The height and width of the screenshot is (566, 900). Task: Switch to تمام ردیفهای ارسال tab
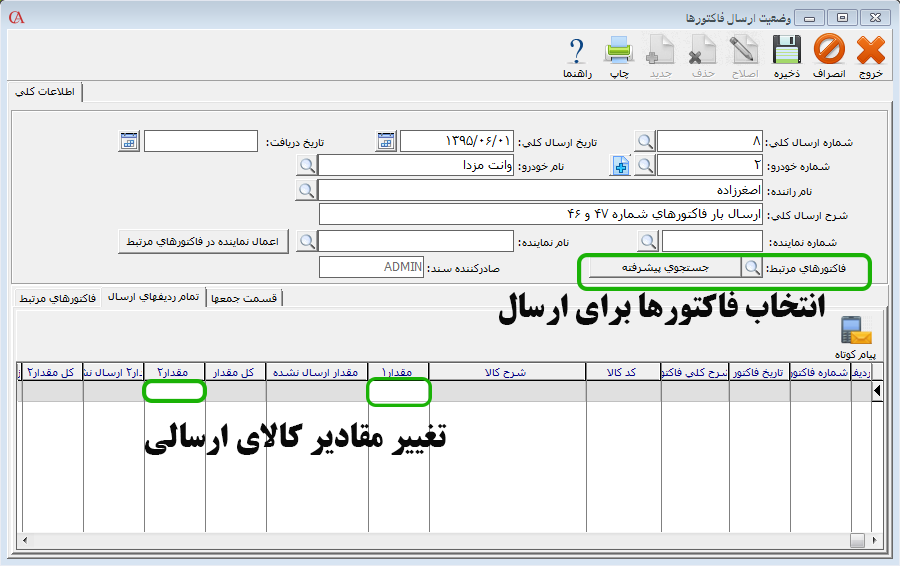pos(153,297)
